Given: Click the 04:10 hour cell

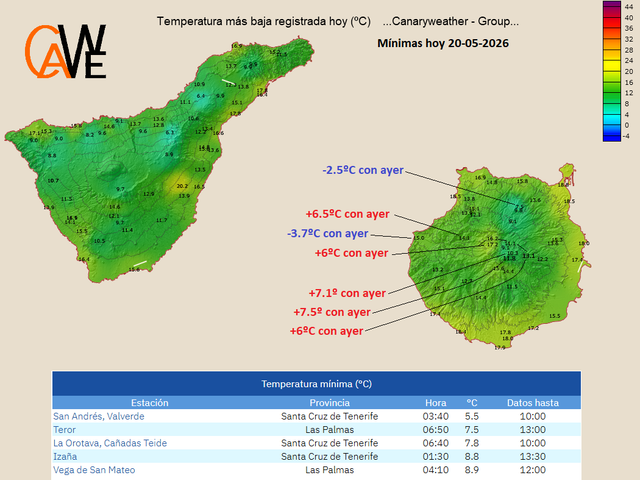Looking at the screenshot, I should [436, 470].
